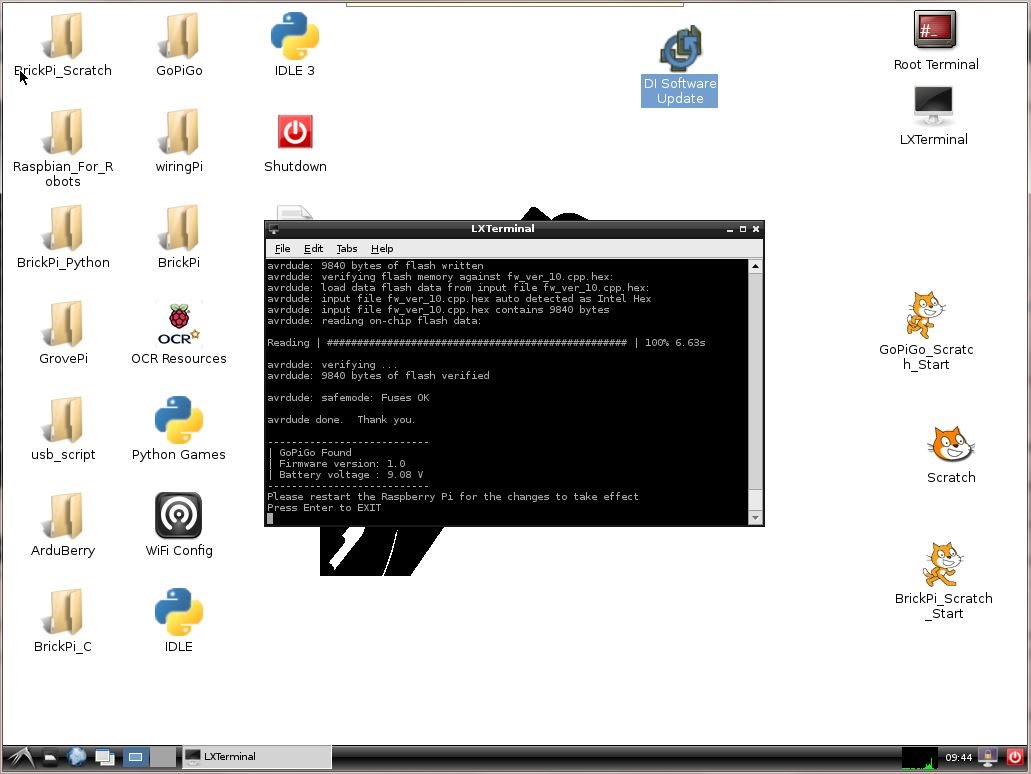The height and width of the screenshot is (774, 1031).
Task: Launch IDLE 3 Python icon
Action: click(295, 36)
